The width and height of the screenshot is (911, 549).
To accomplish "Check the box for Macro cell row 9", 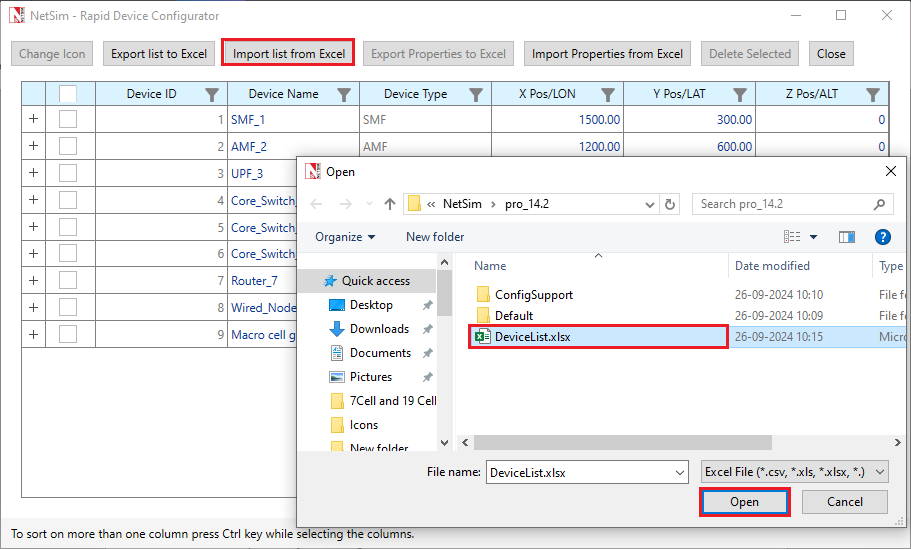I will 68,334.
